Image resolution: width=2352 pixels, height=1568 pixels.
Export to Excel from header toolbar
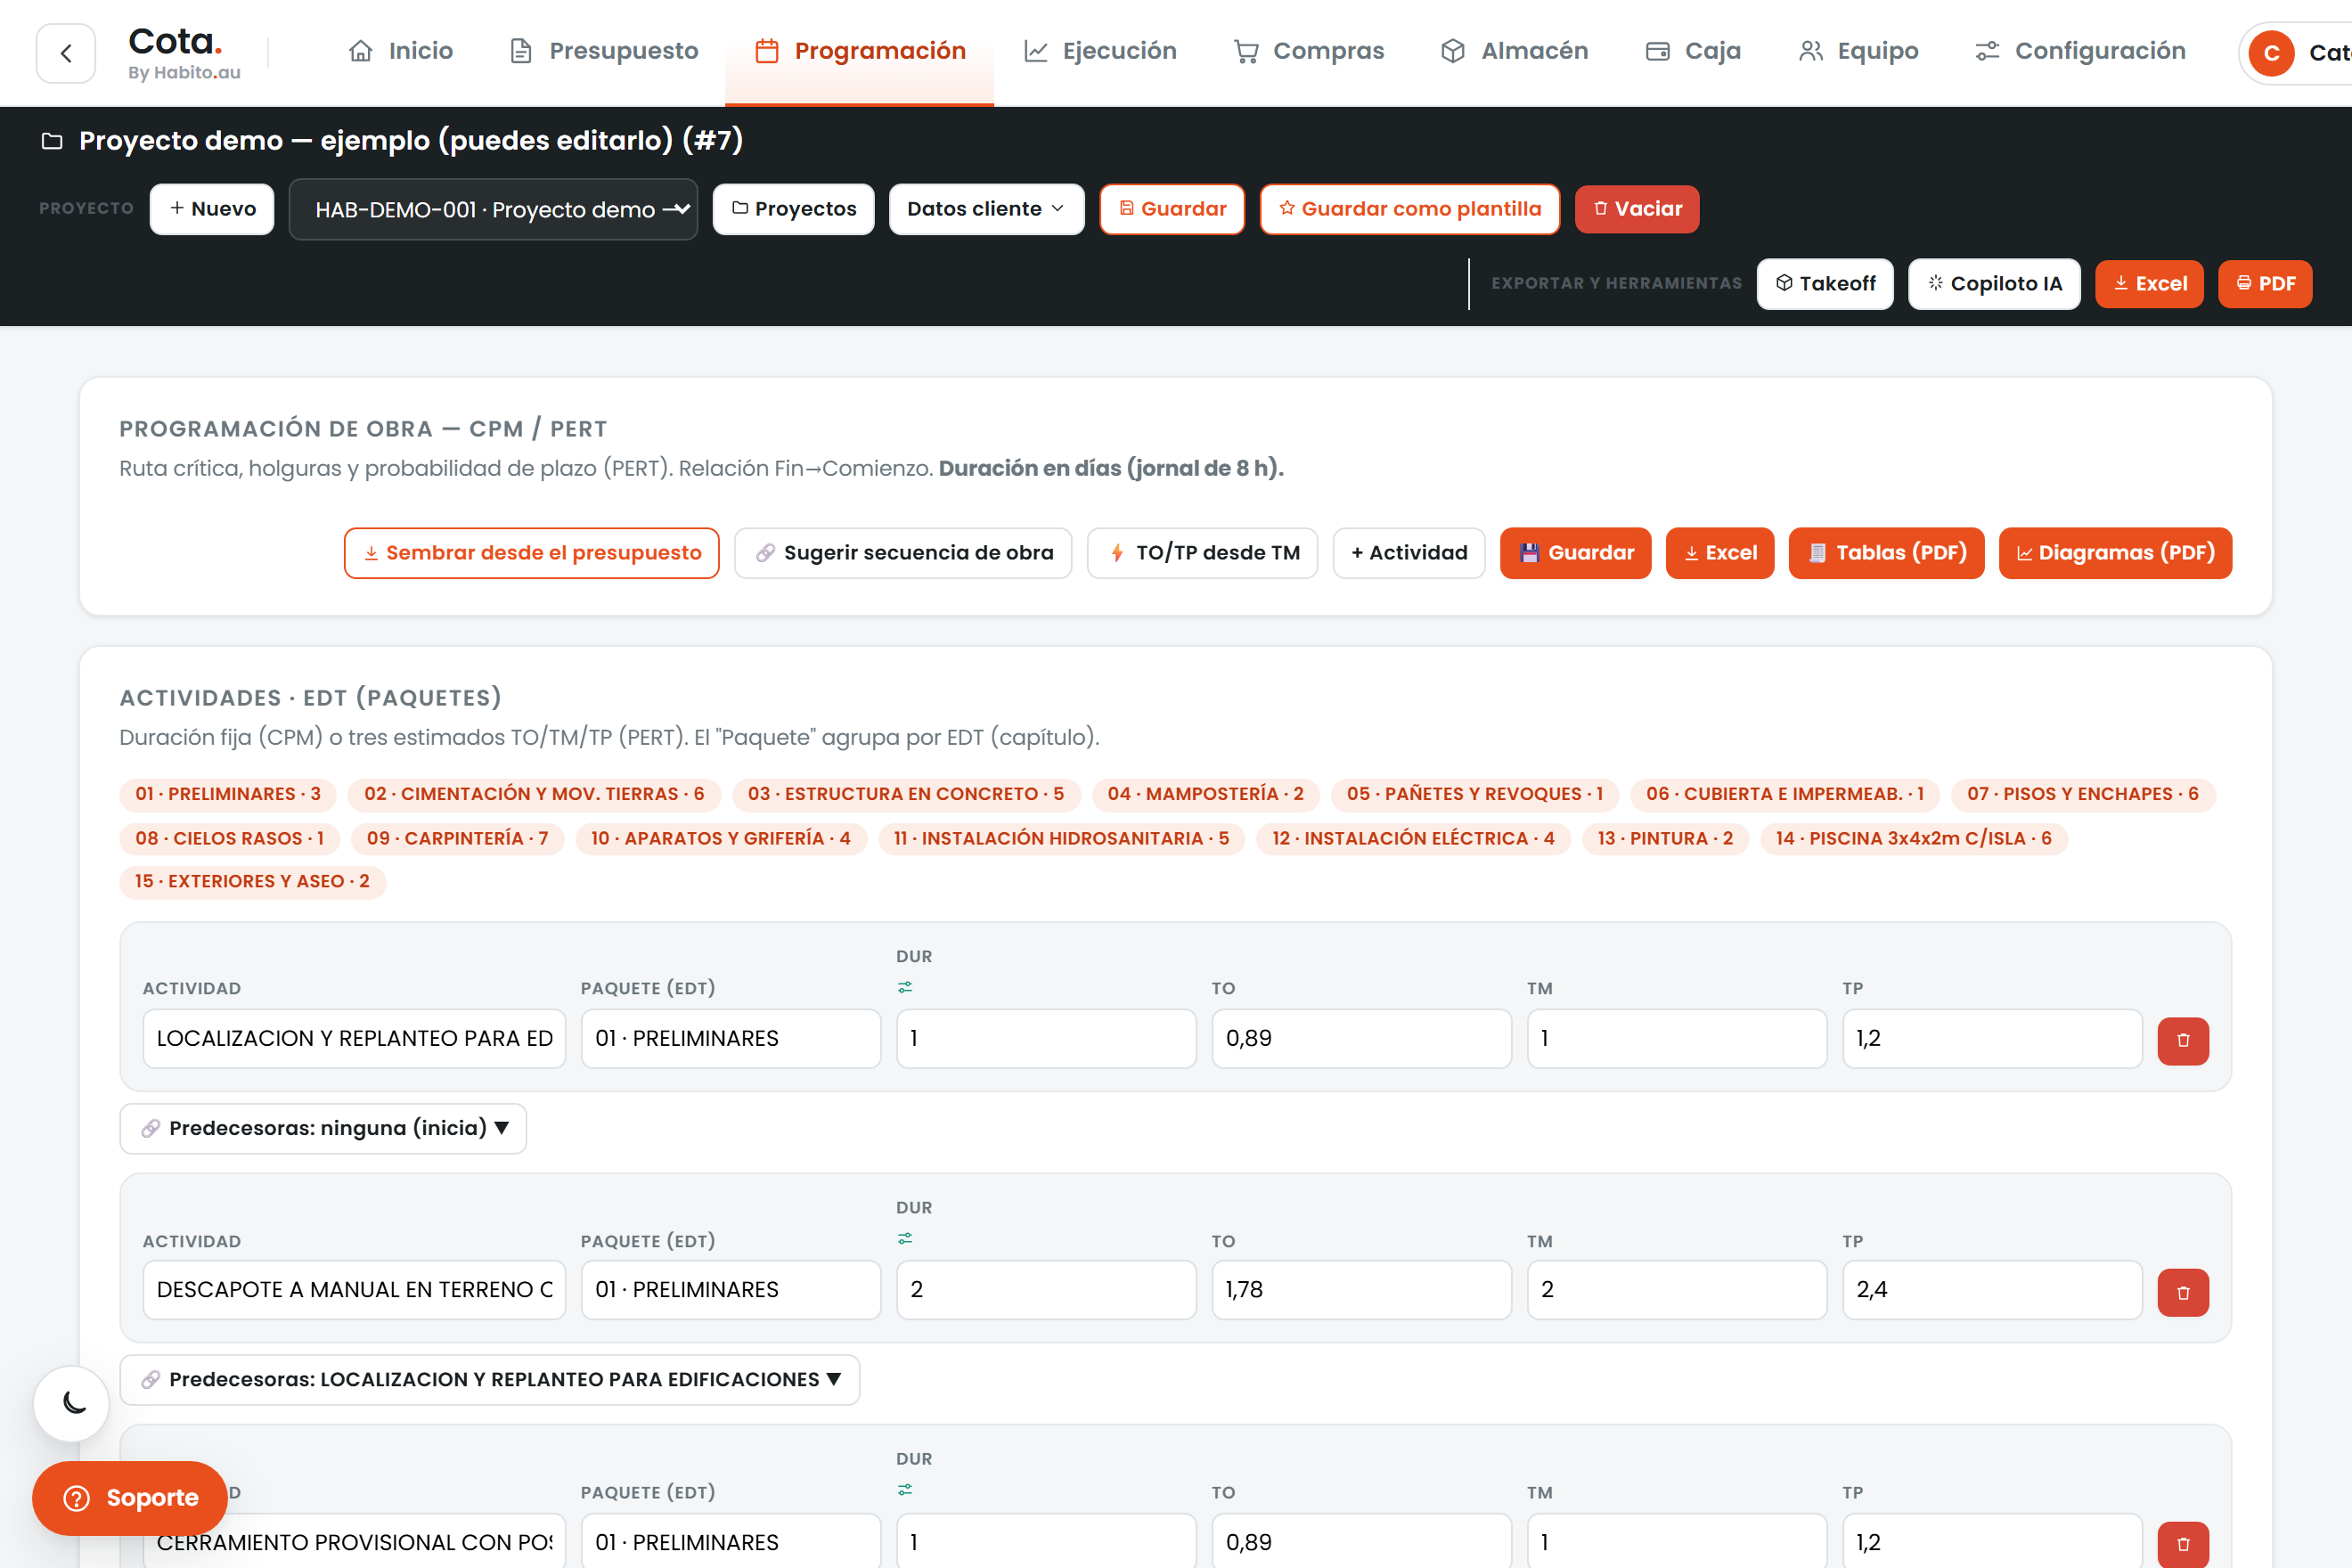click(x=2149, y=284)
